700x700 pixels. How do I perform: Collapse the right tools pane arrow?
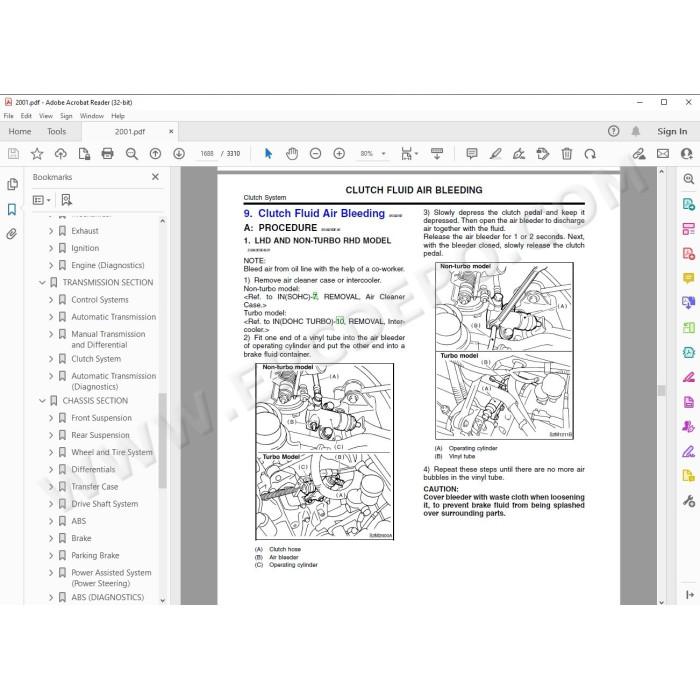click(689, 595)
